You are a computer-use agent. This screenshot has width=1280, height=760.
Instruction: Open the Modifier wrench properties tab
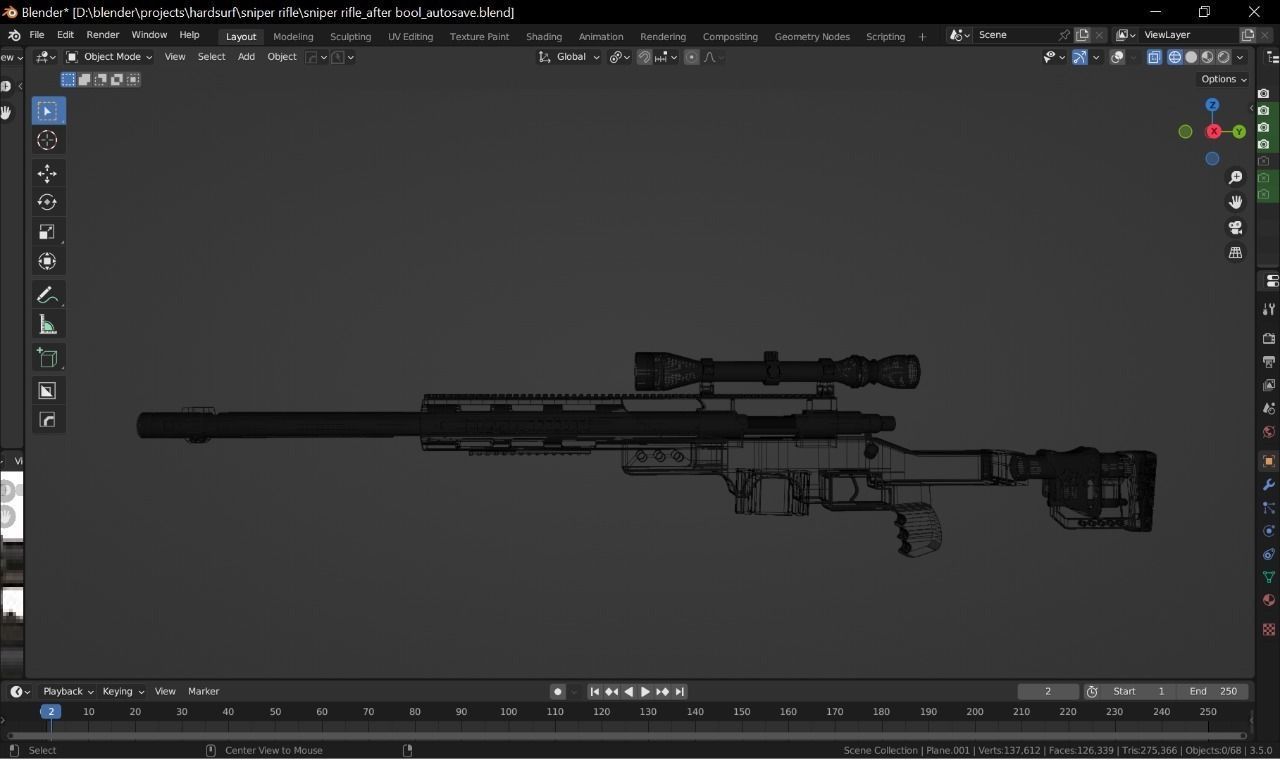[1269, 484]
